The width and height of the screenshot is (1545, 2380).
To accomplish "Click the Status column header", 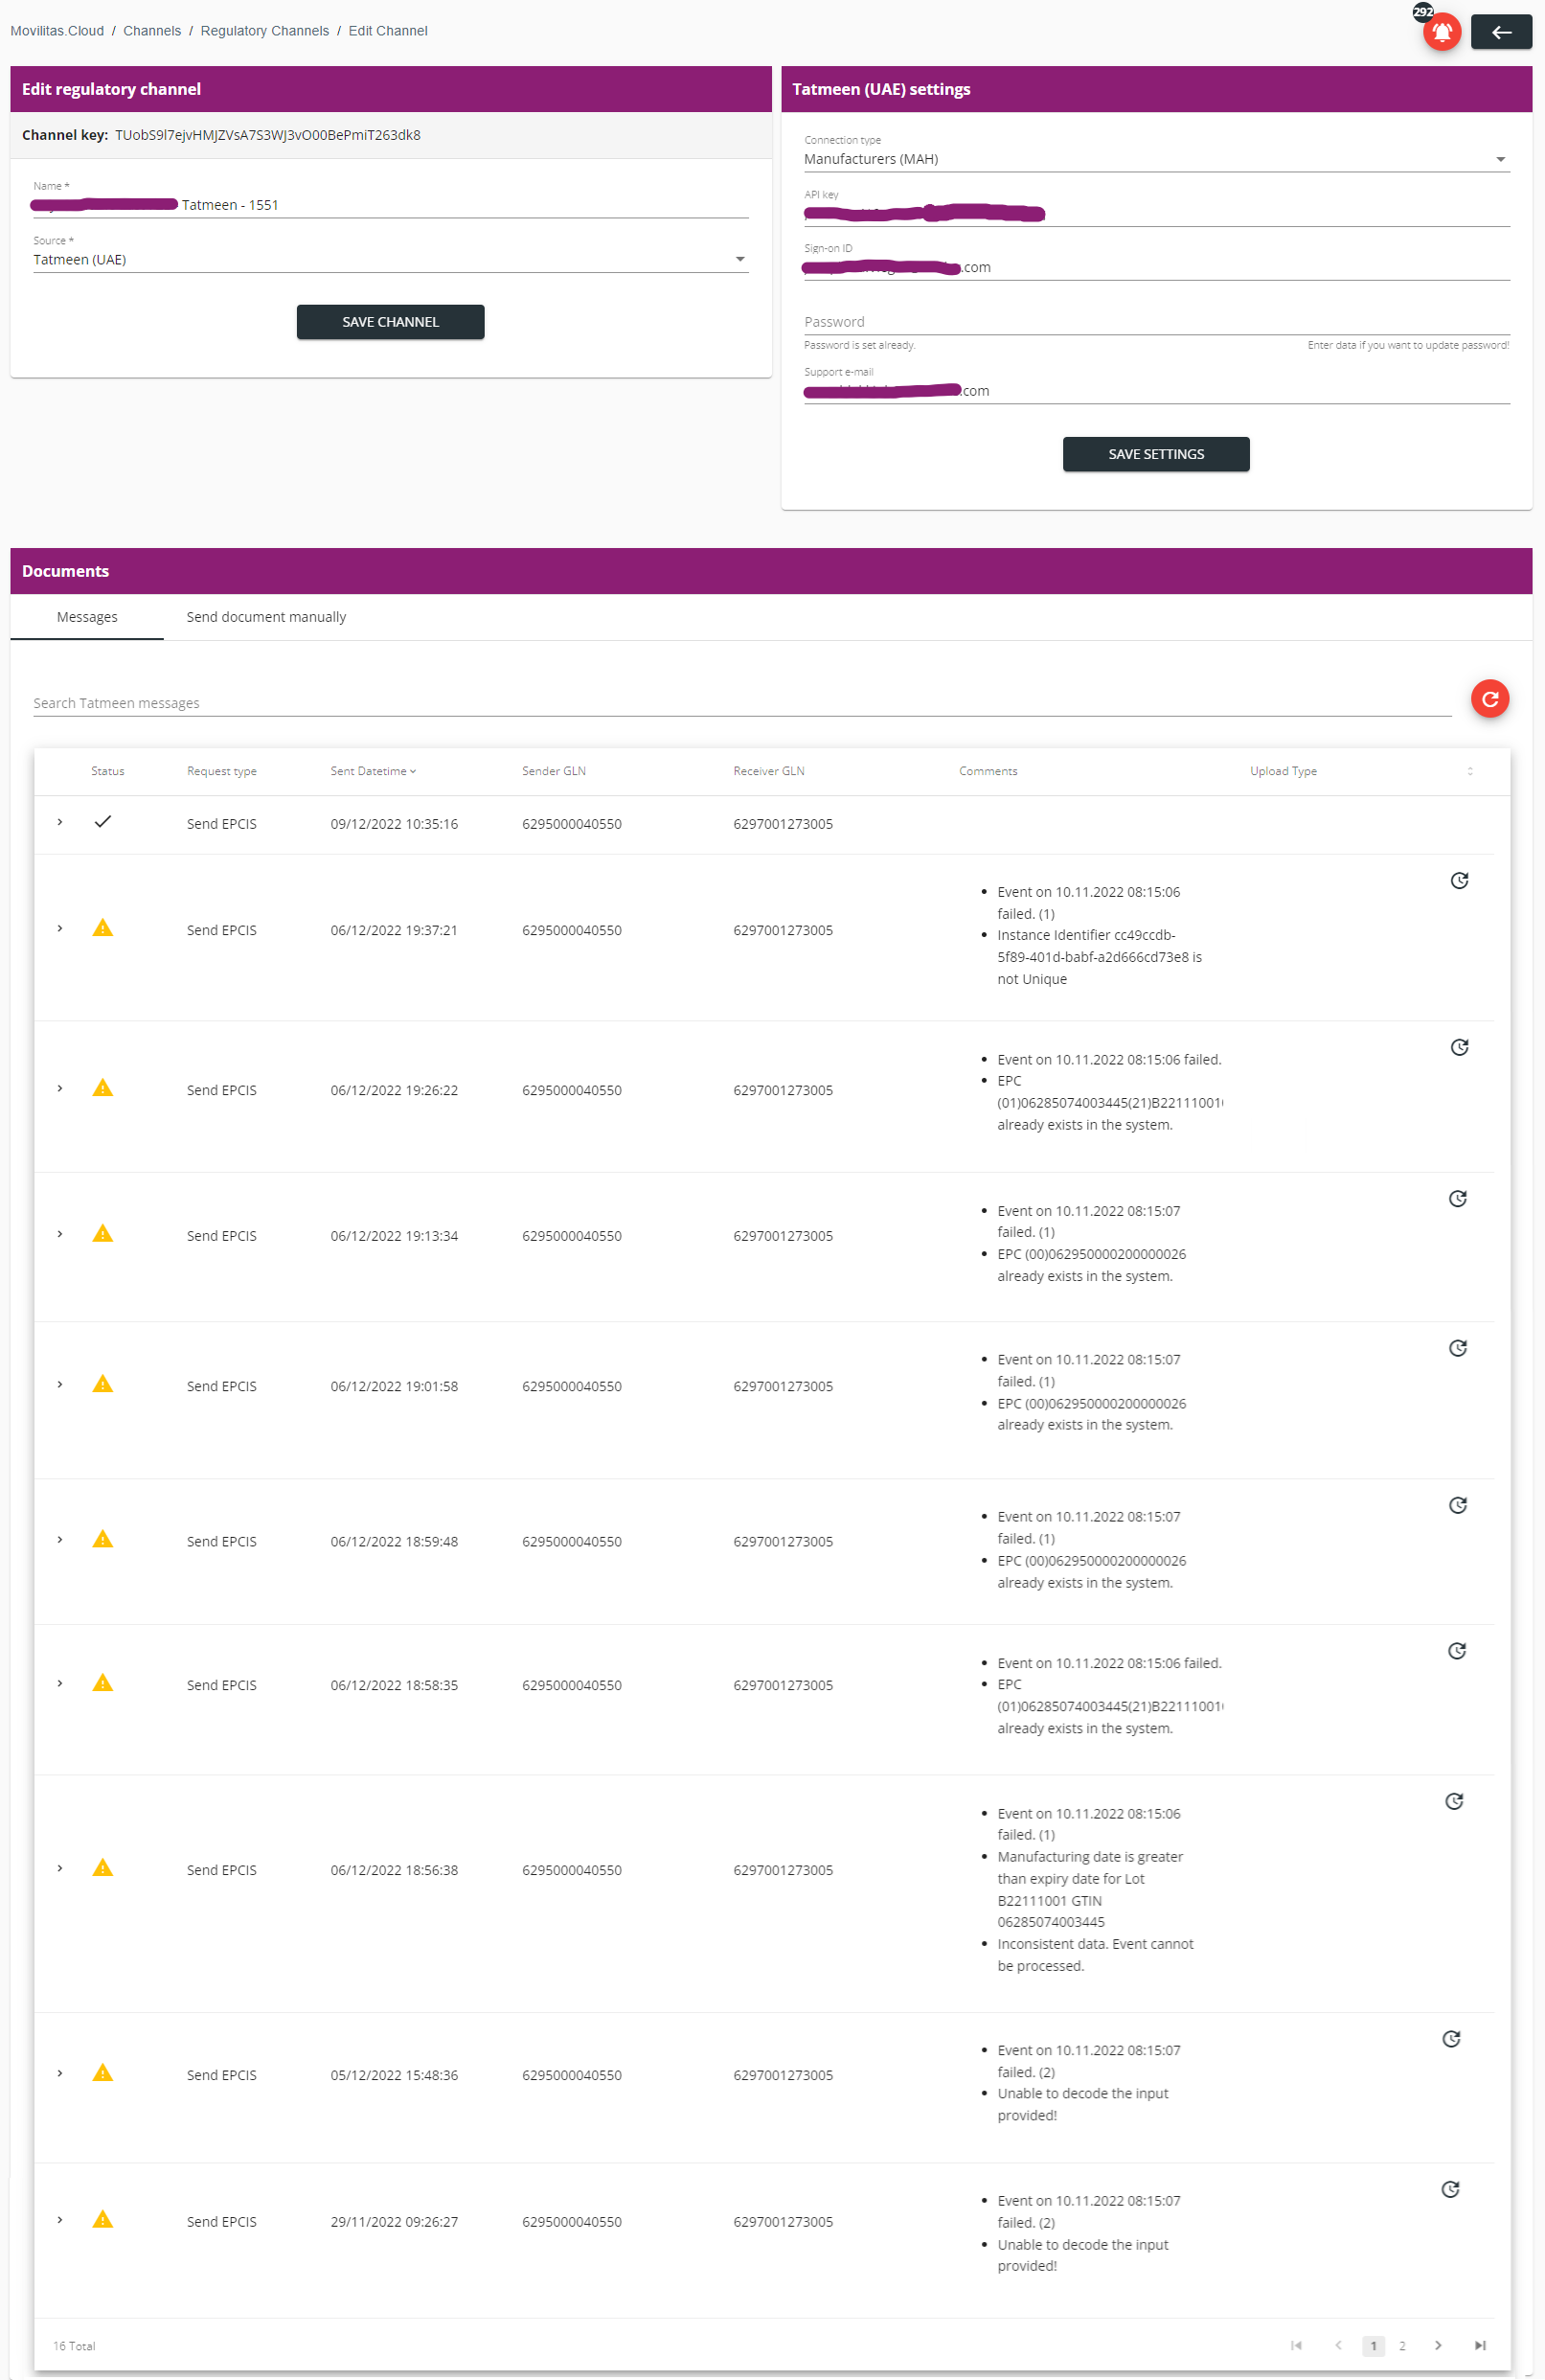I will 107,771.
